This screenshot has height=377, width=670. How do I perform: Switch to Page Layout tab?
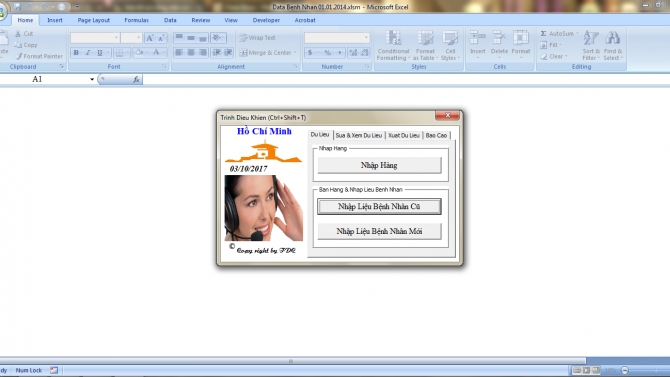pos(94,20)
